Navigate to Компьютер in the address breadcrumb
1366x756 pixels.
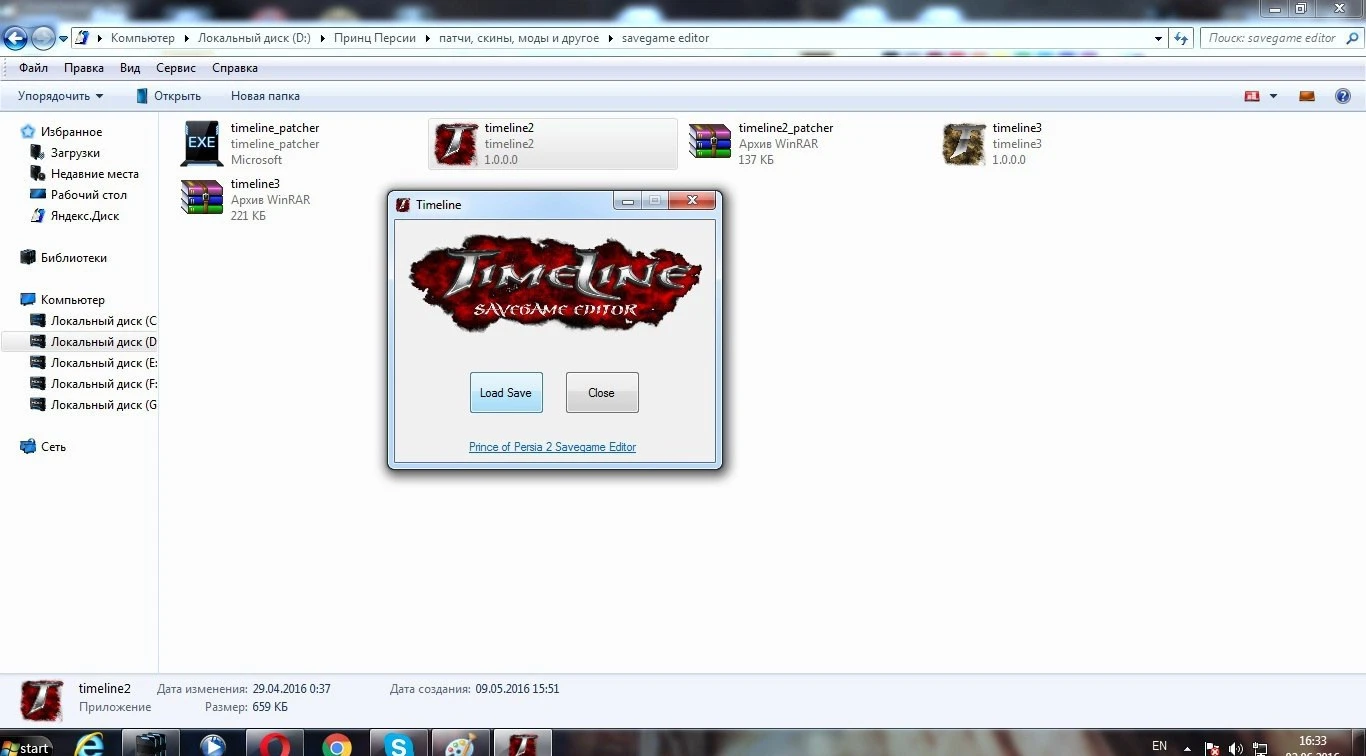[143, 38]
